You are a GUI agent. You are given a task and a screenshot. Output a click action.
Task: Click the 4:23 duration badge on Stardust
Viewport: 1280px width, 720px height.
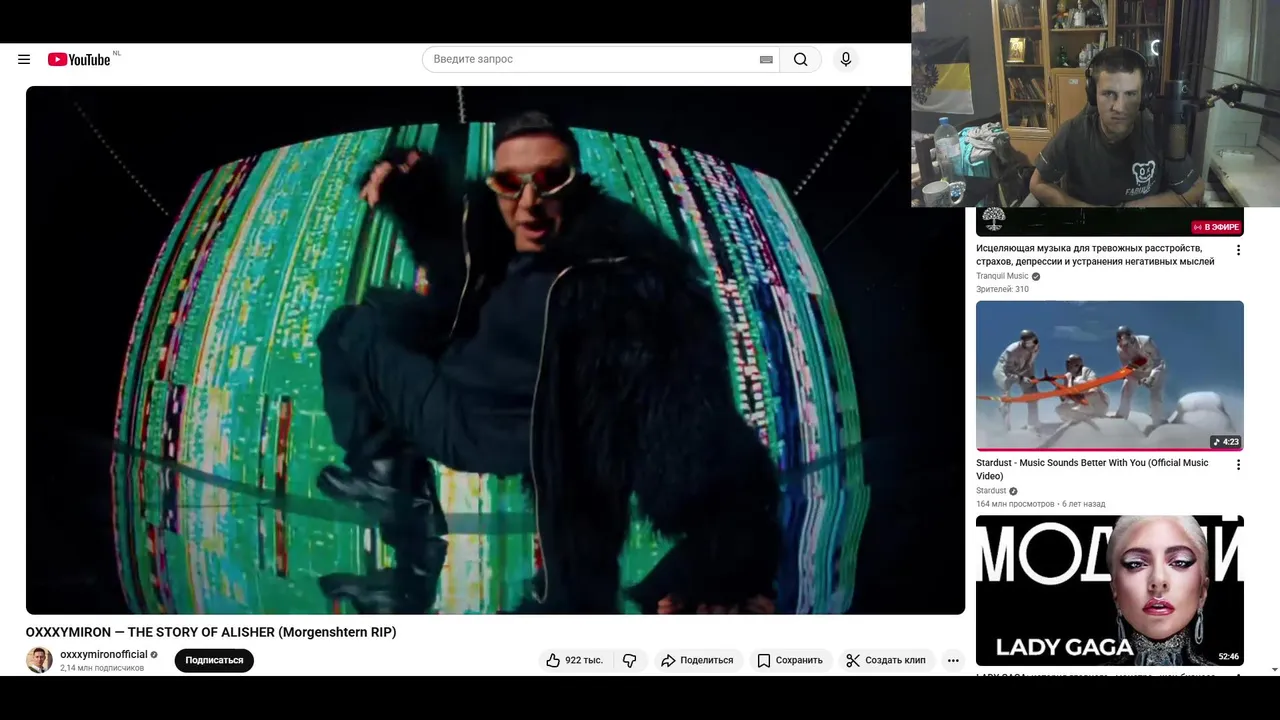pos(1226,441)
